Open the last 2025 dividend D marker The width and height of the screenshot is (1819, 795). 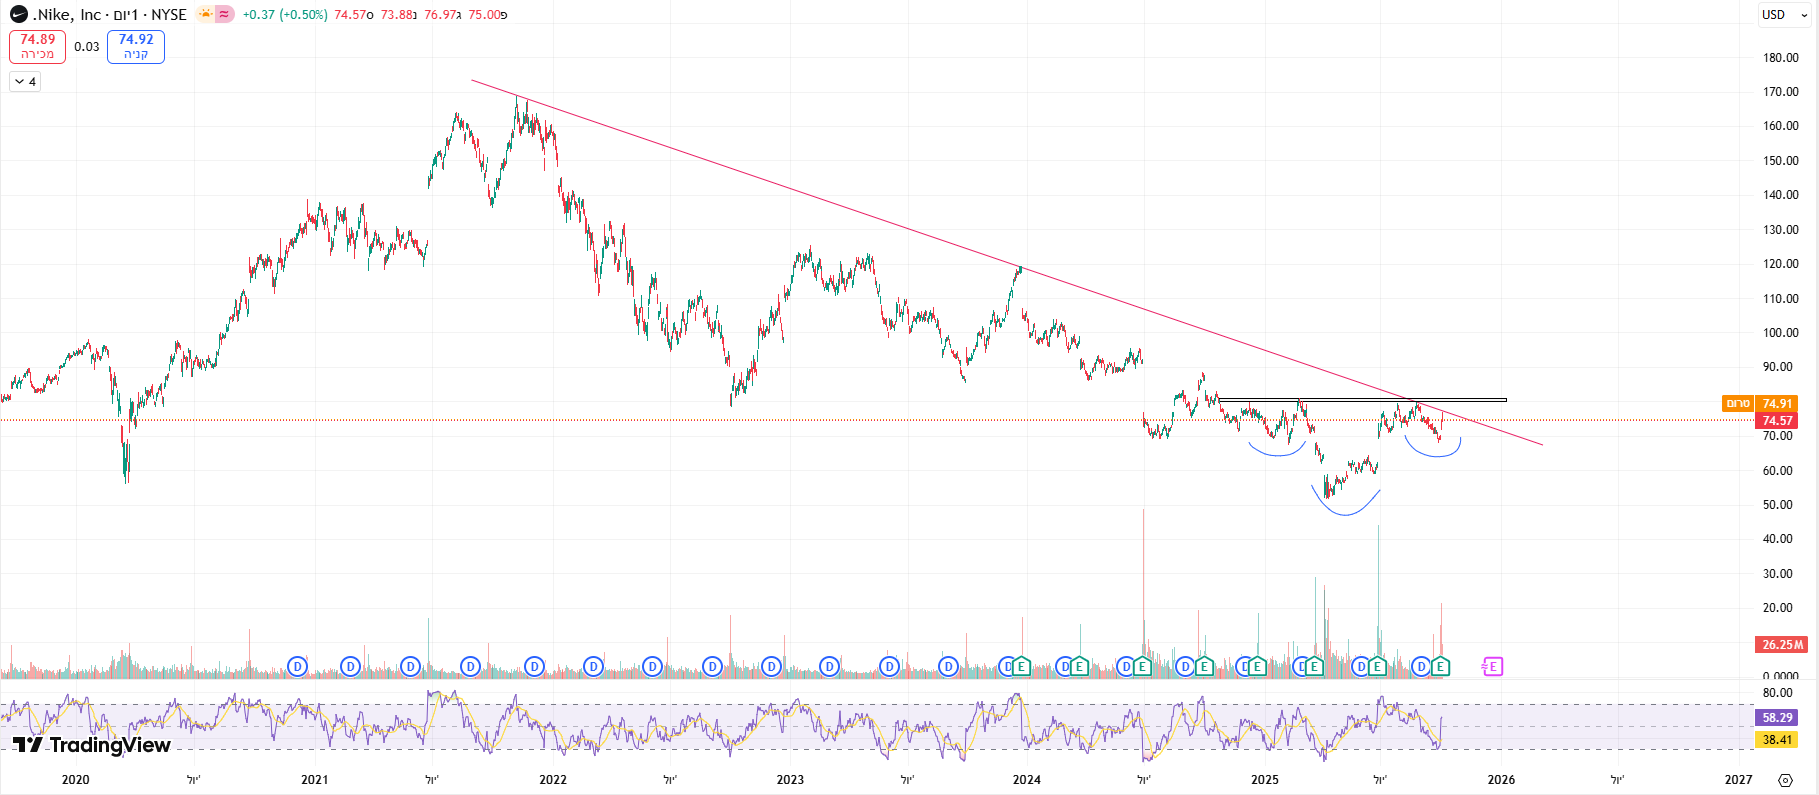pyautogui.click(x=1421, y=666)
